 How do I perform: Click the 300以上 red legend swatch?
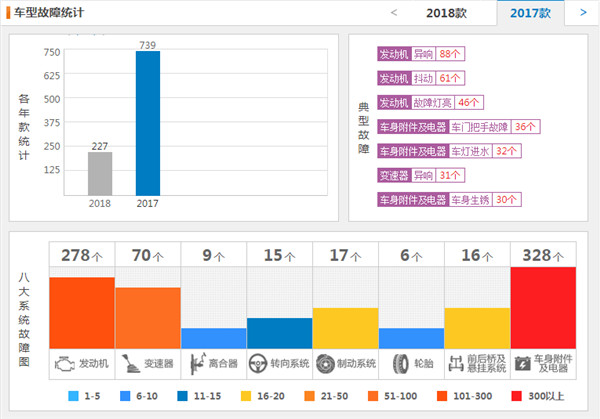coord(517,396)
